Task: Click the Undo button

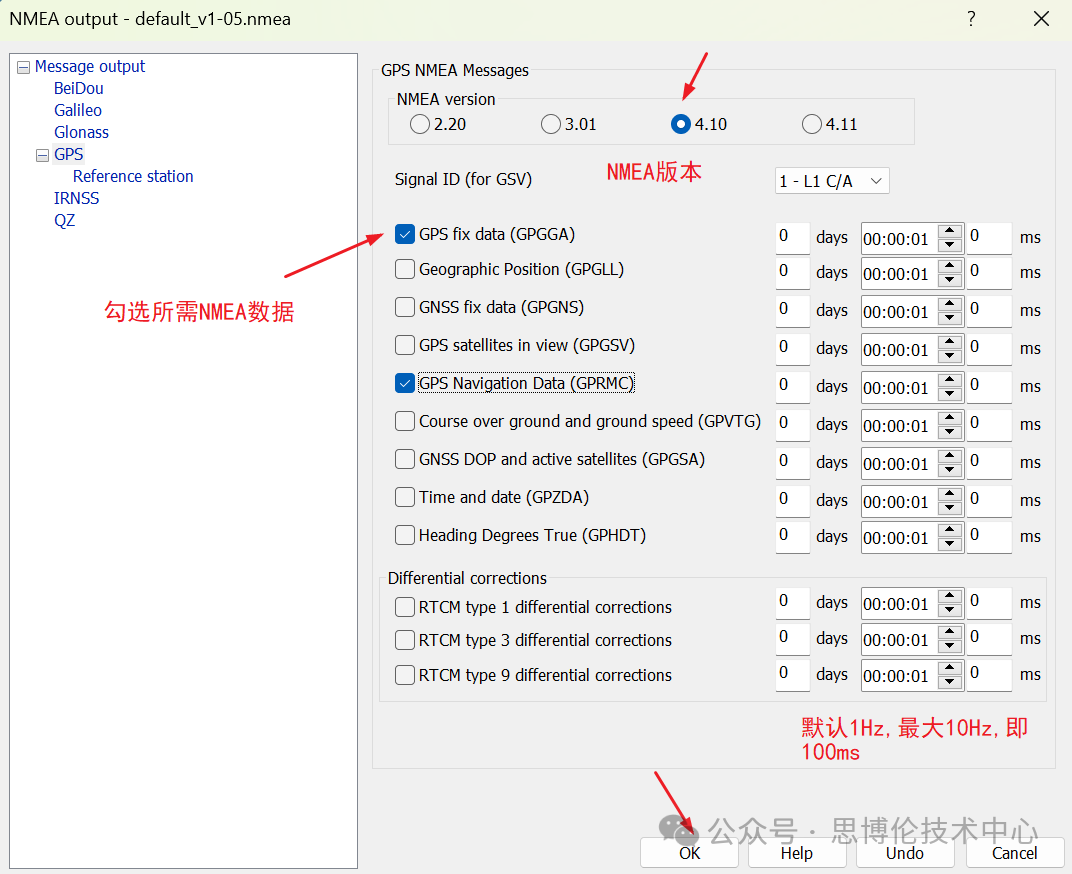Action: click(904, 853)
